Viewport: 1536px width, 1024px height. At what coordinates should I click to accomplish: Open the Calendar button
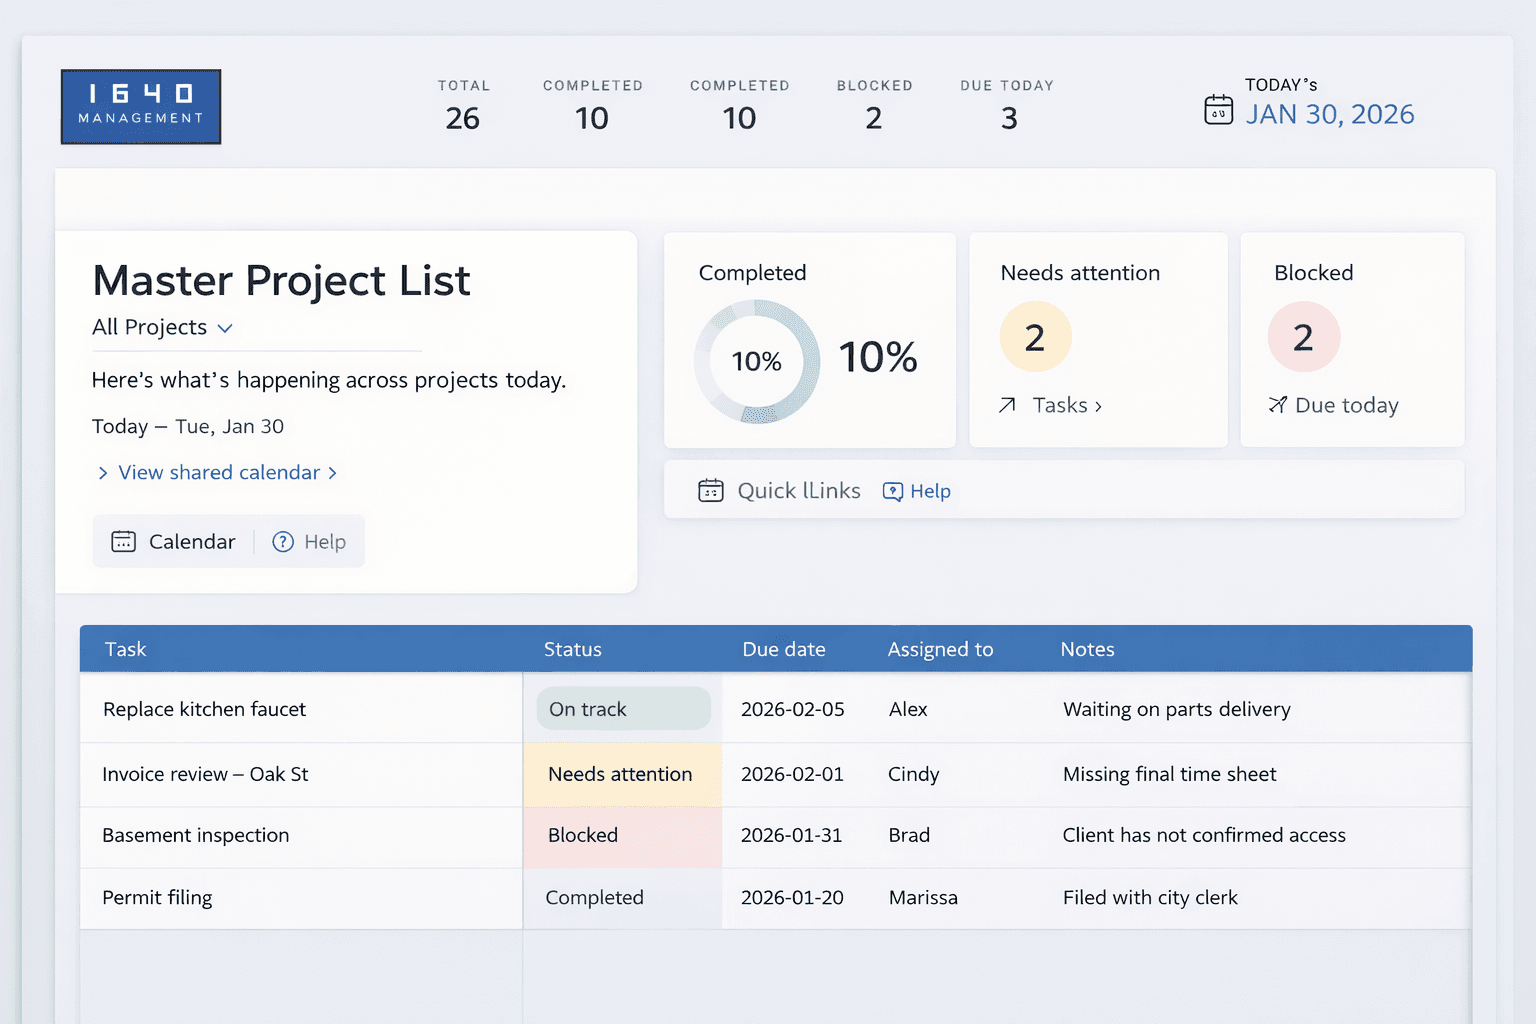(x=173, y=541)
